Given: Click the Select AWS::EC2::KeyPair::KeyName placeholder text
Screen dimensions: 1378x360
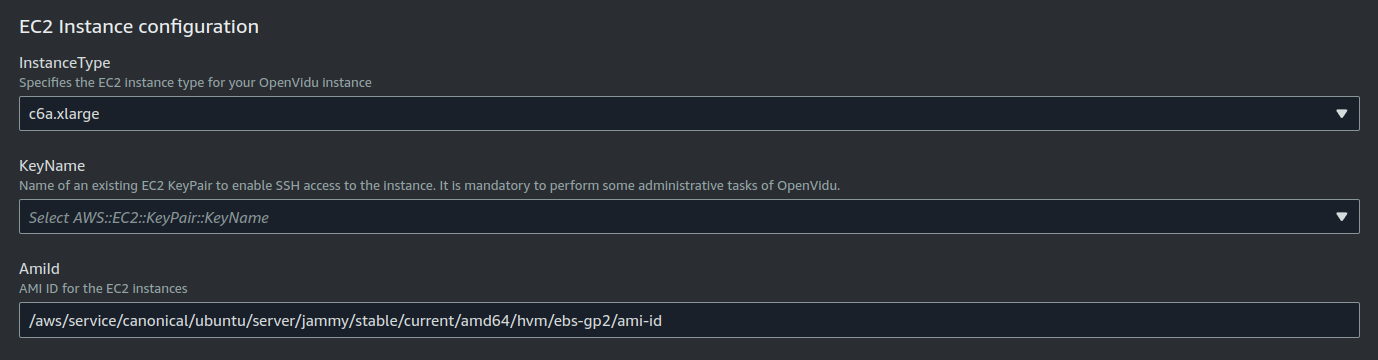Looking at the screenshot, I should (x=148, y=217).
